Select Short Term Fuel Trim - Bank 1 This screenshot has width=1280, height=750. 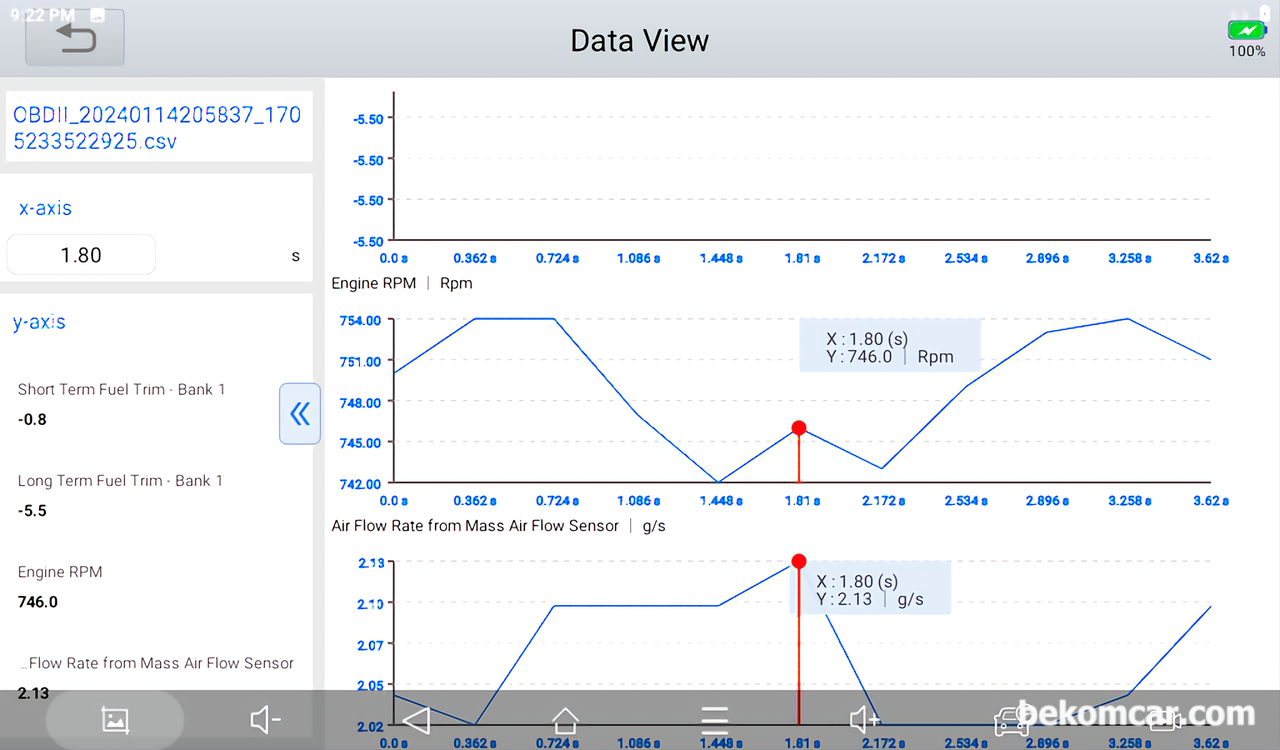click(121, 389)
